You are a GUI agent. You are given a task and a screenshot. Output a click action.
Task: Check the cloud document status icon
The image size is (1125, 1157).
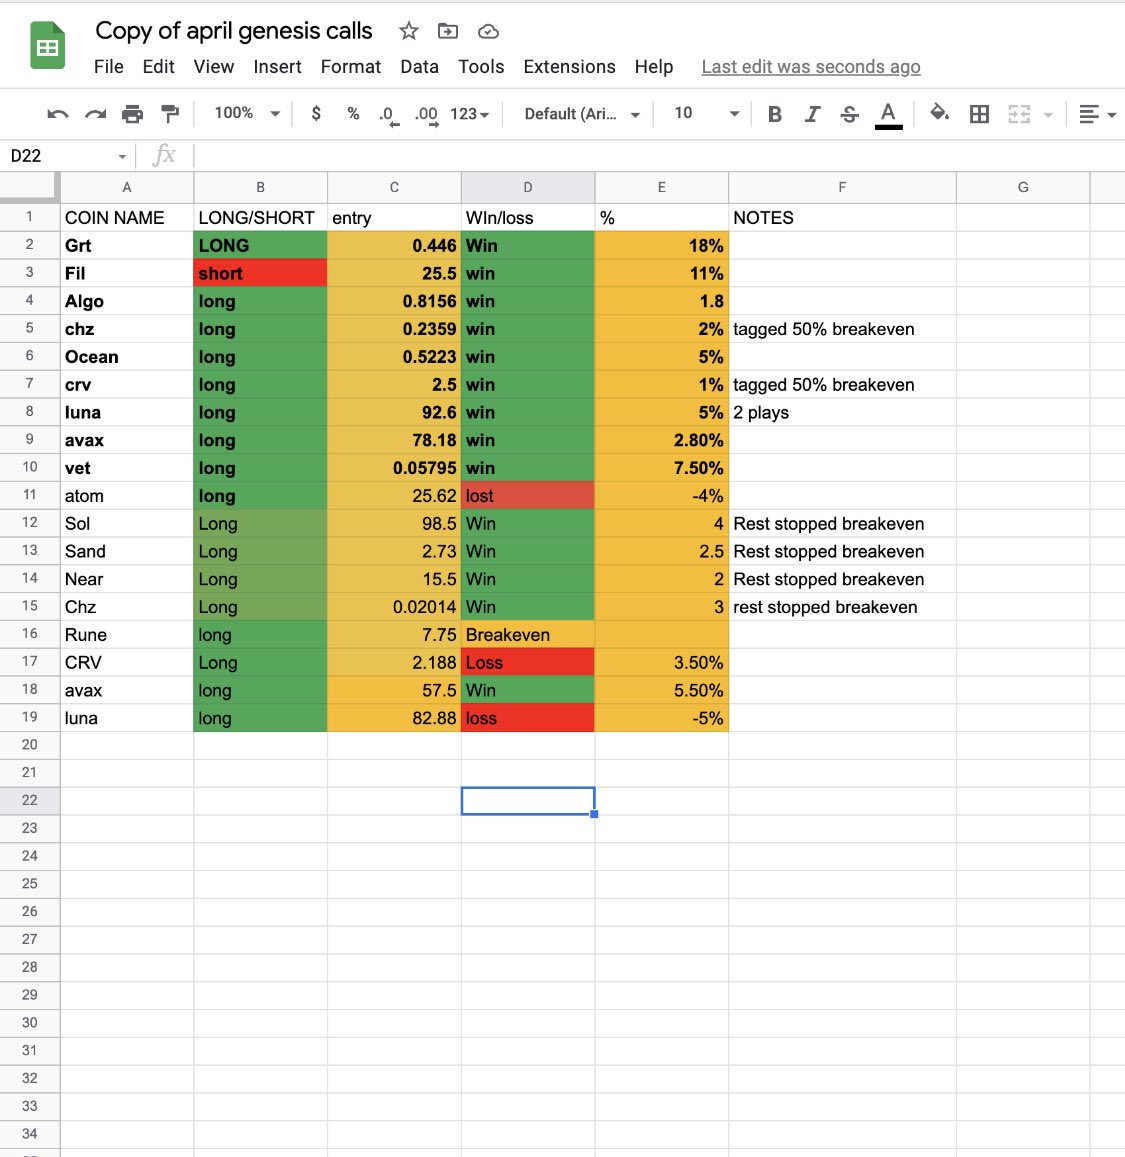pyautogui.click(x=488, y=32)
